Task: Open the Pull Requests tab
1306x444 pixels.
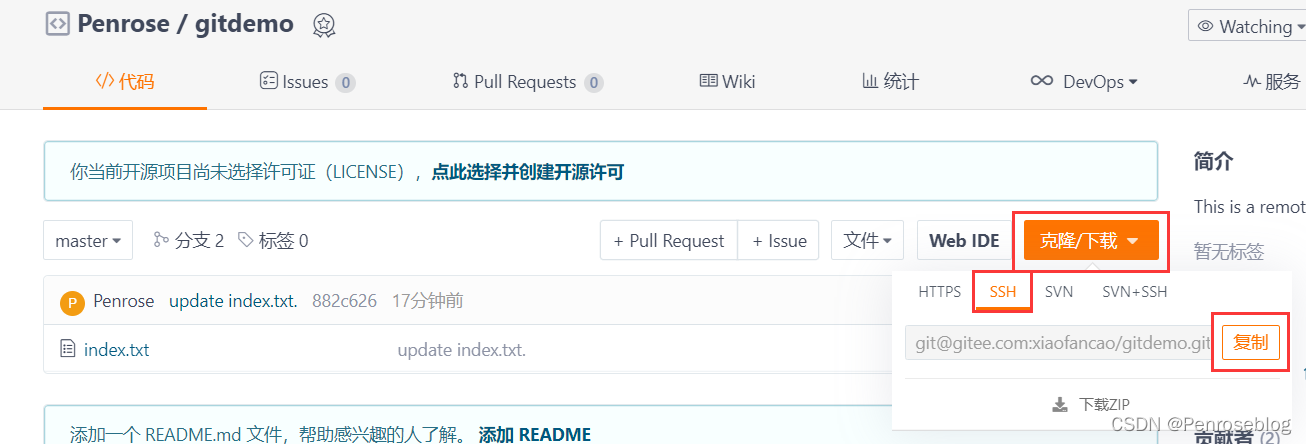Action: point(527,82)
